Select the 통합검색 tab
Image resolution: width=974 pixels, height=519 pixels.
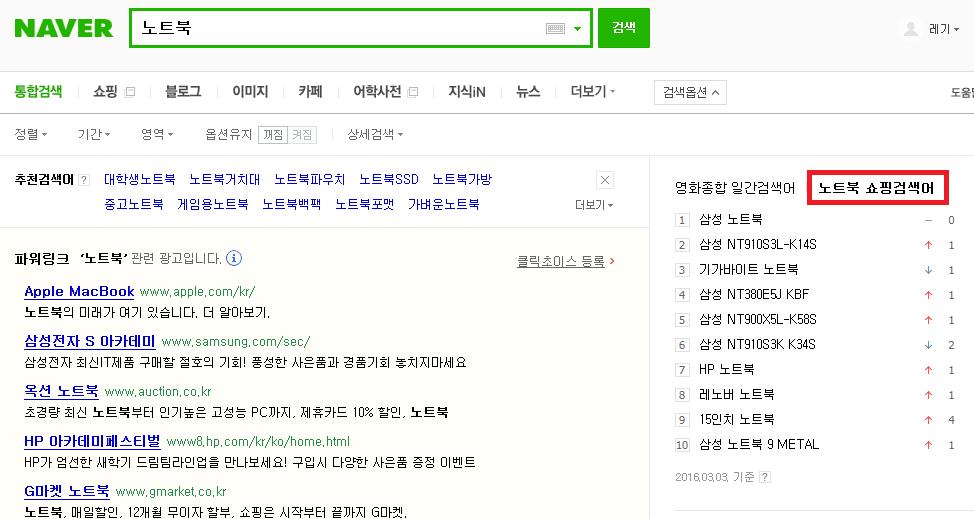(38, 91)
